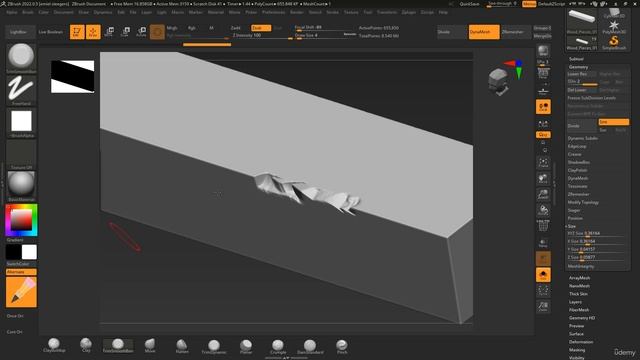Image resolution: width=640 pixels, height=360 pixels.
Task: Open the current brush thumbnail TrimSmoothBorder
Action: click(x=21, y=58)
